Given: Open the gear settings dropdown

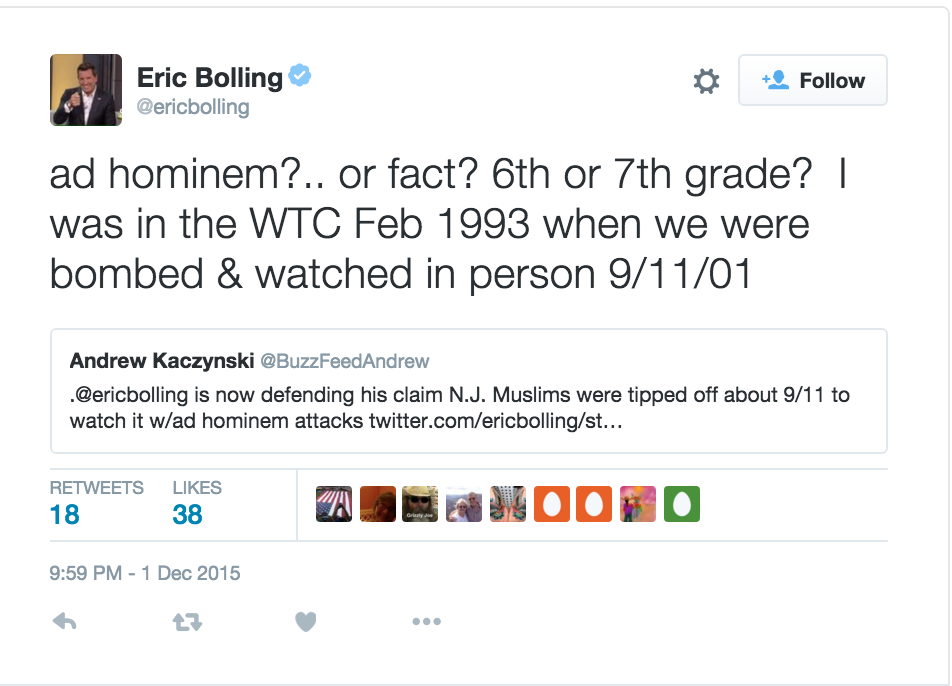Looking at the screenshot, I should tap(706, 81).
